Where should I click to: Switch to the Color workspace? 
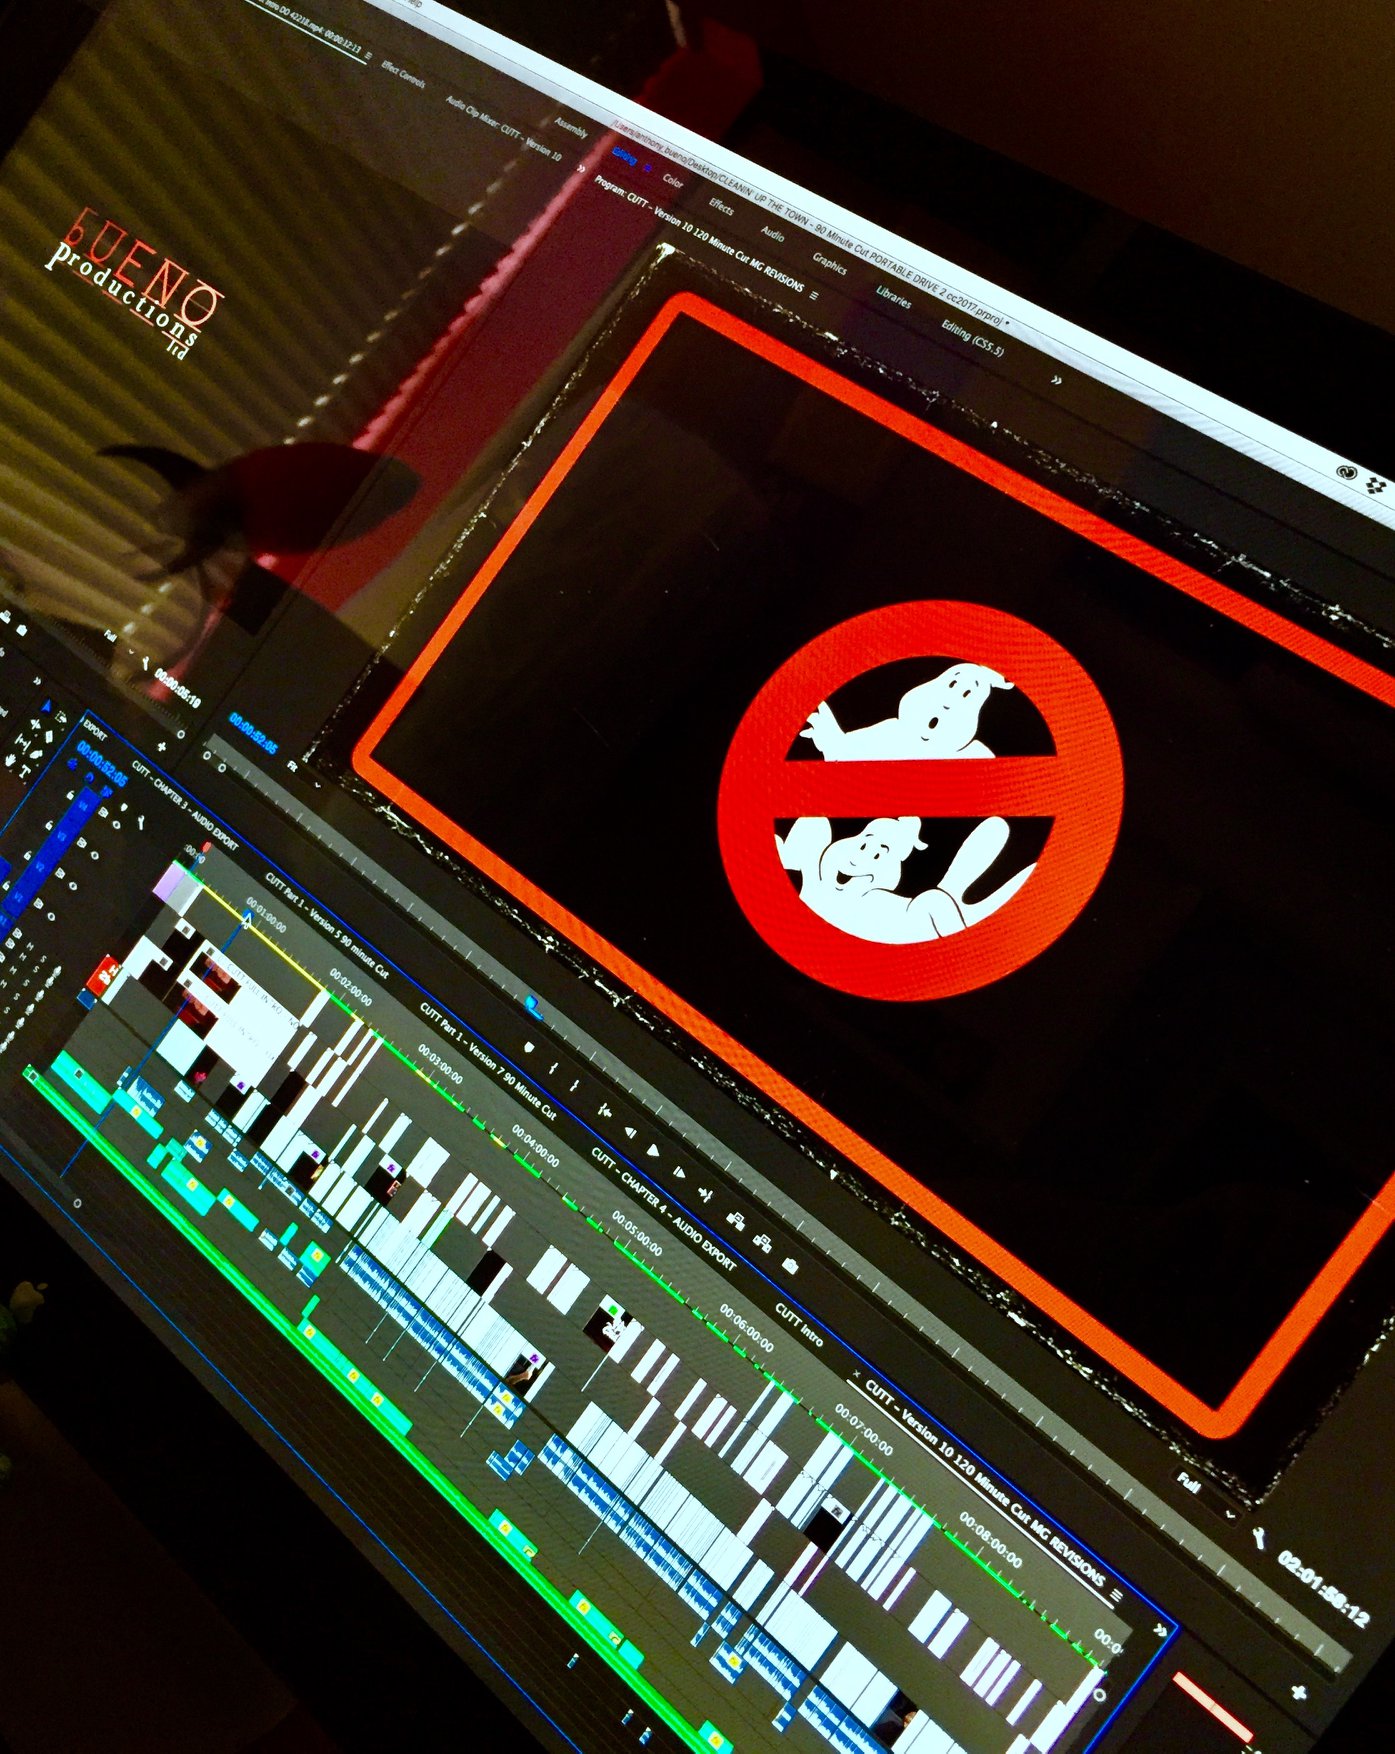(673, 182)
